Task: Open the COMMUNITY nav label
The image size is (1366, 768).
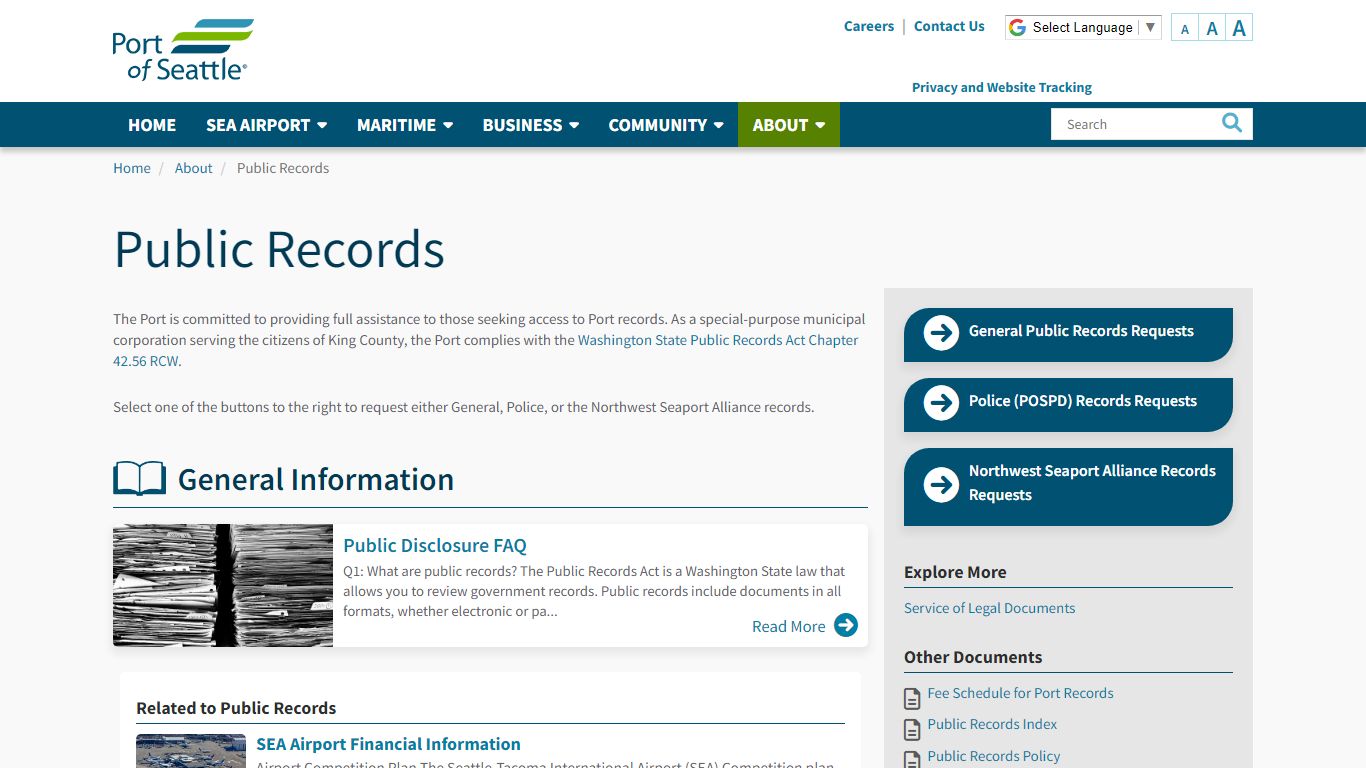Action: click(x=658, y=125)
